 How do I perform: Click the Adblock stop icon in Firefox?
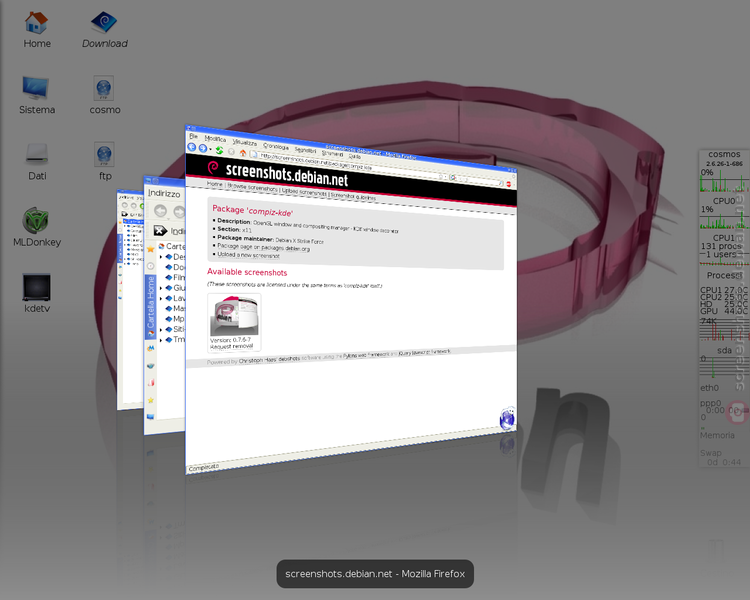tap(508, 184)
